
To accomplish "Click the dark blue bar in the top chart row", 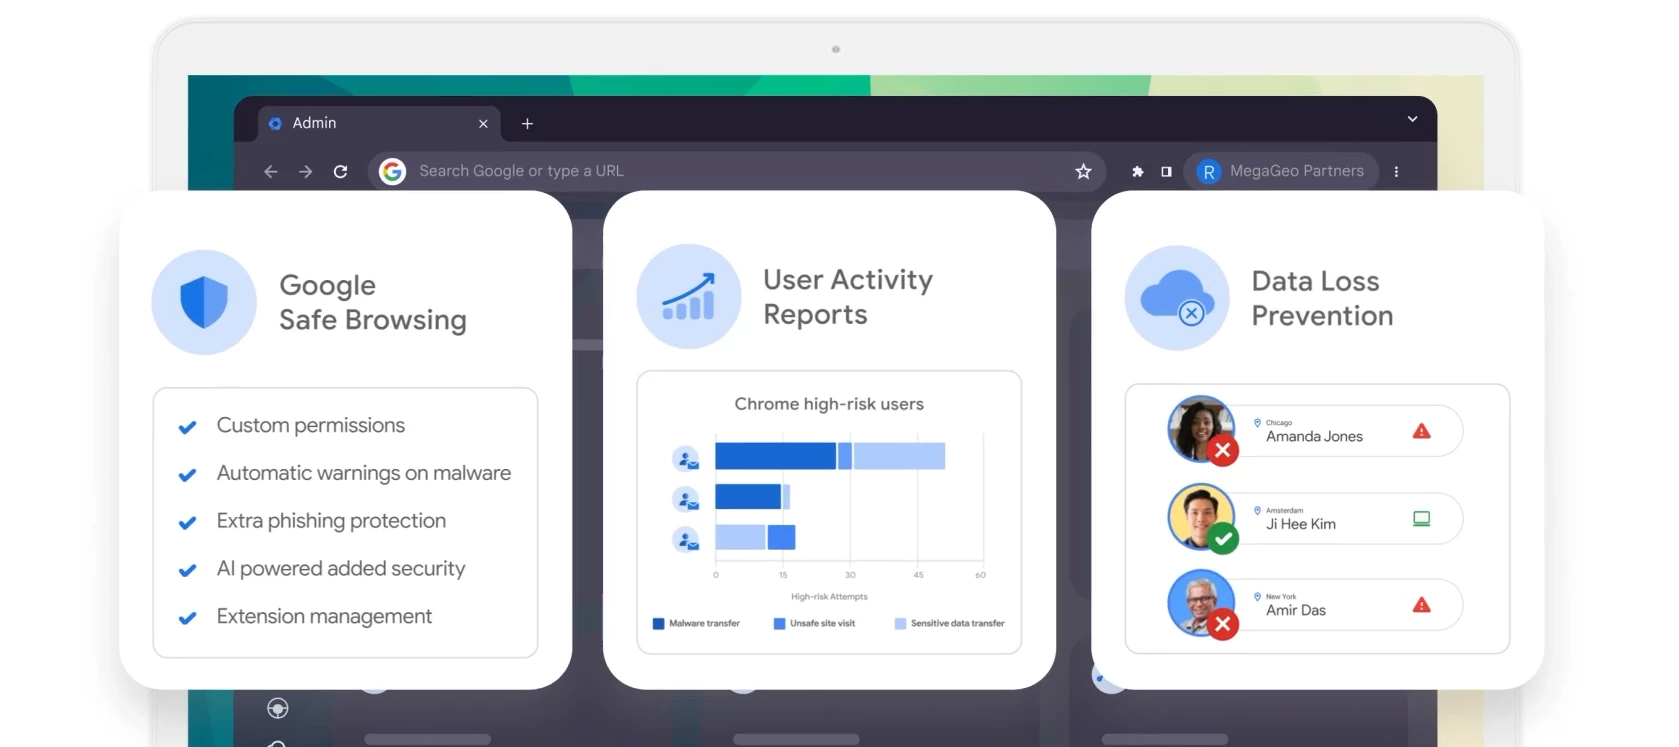I will pyautogui.click(x=775, y=456).
